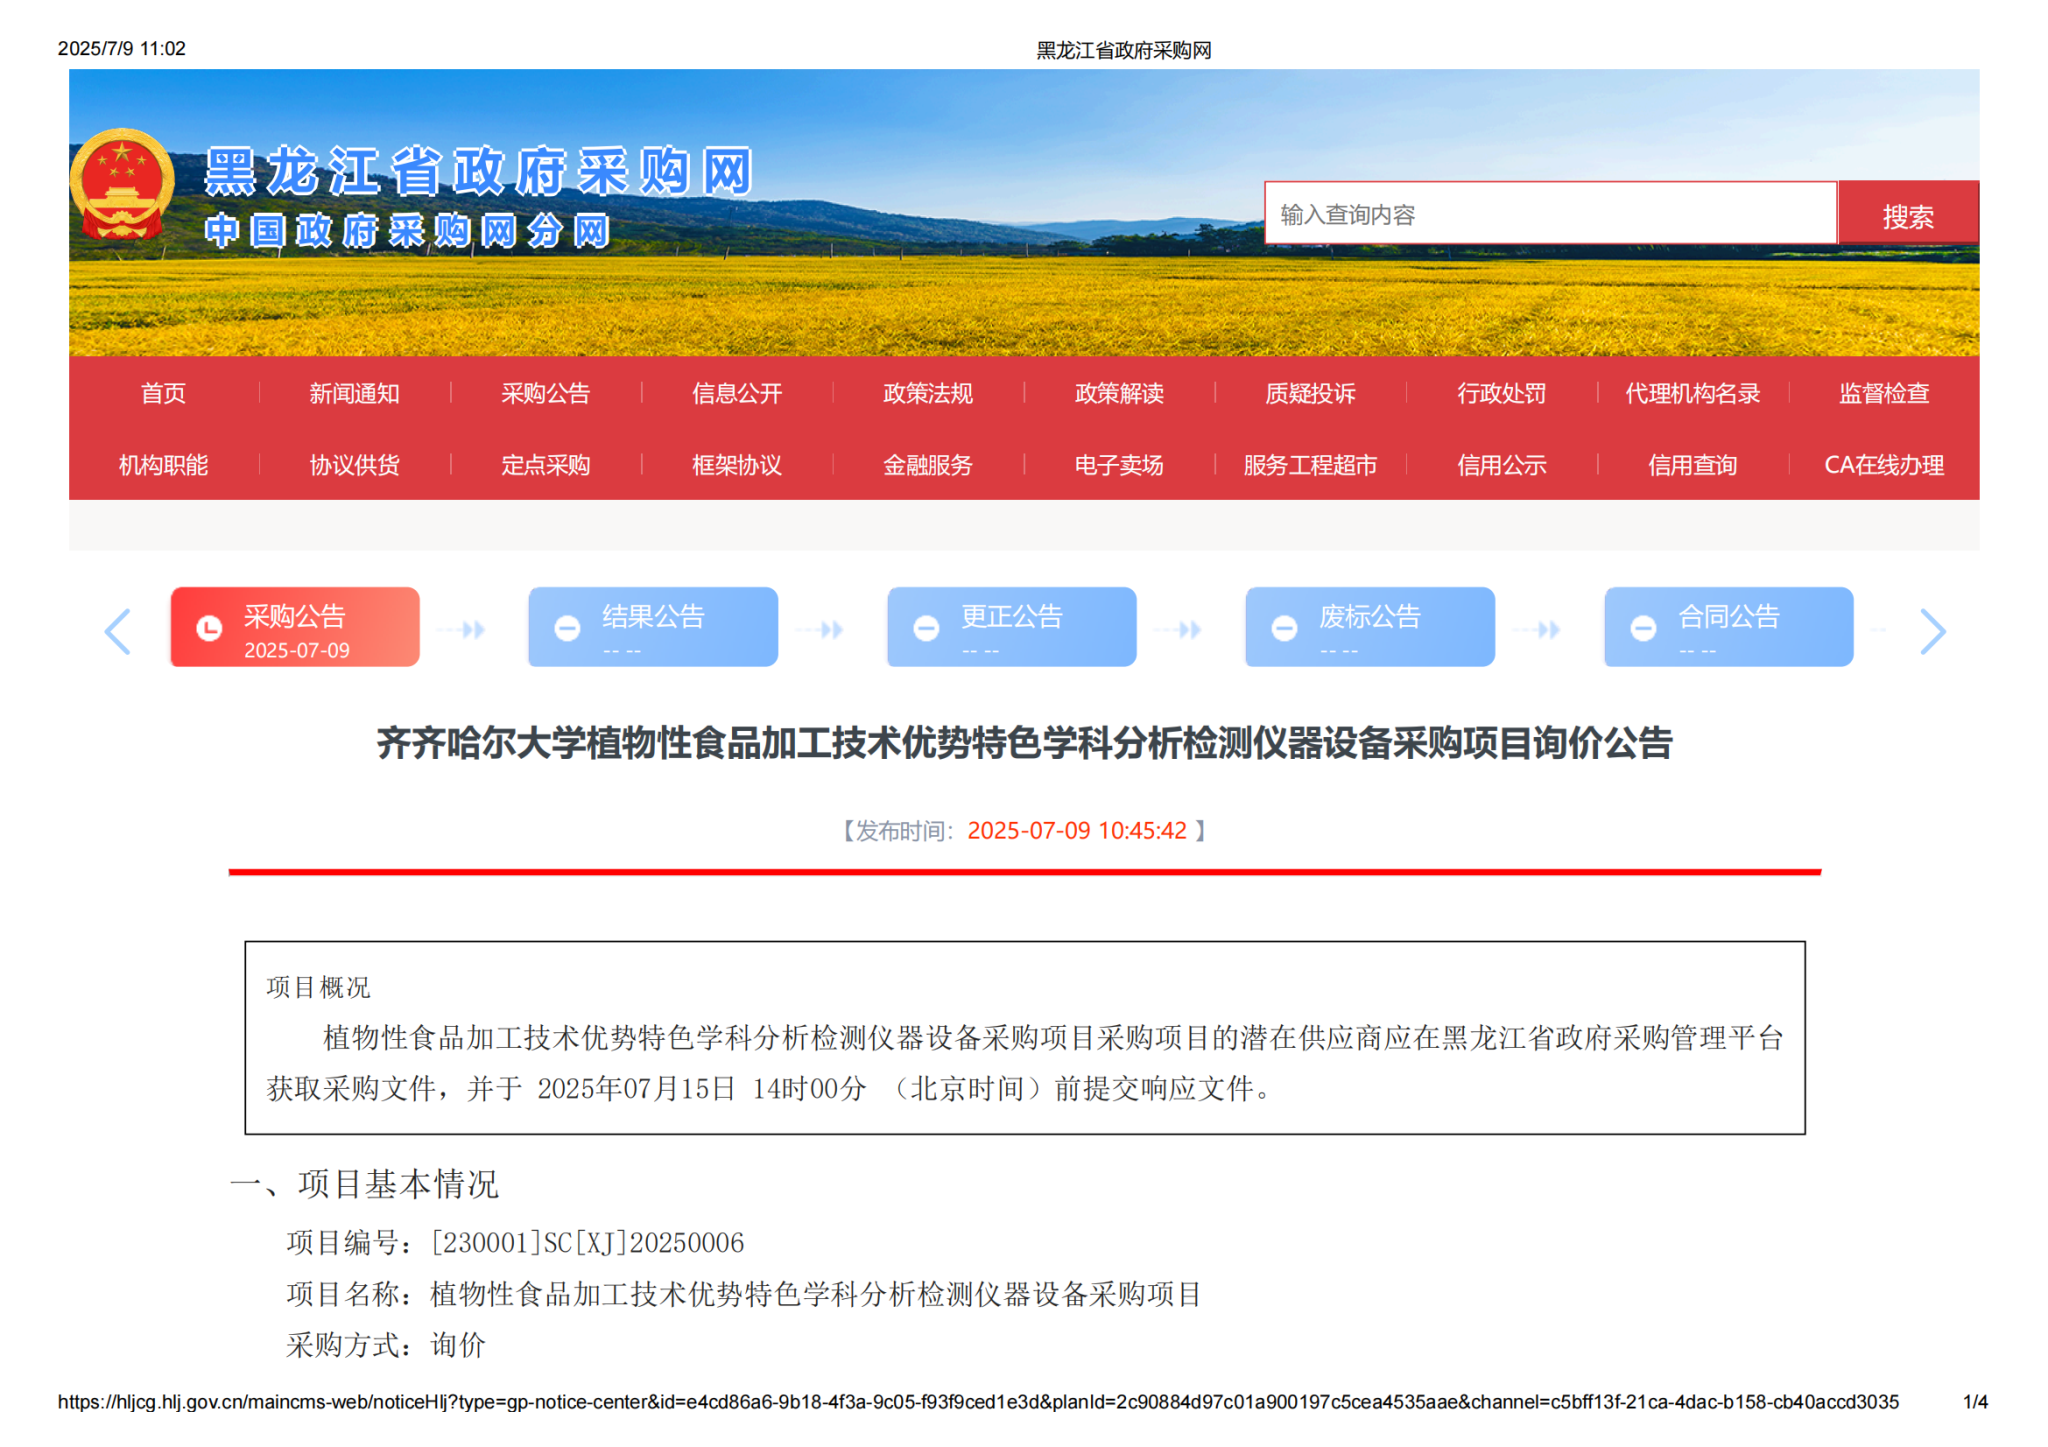Go to 政策法规 in the navigation bar

pos(927,393)
